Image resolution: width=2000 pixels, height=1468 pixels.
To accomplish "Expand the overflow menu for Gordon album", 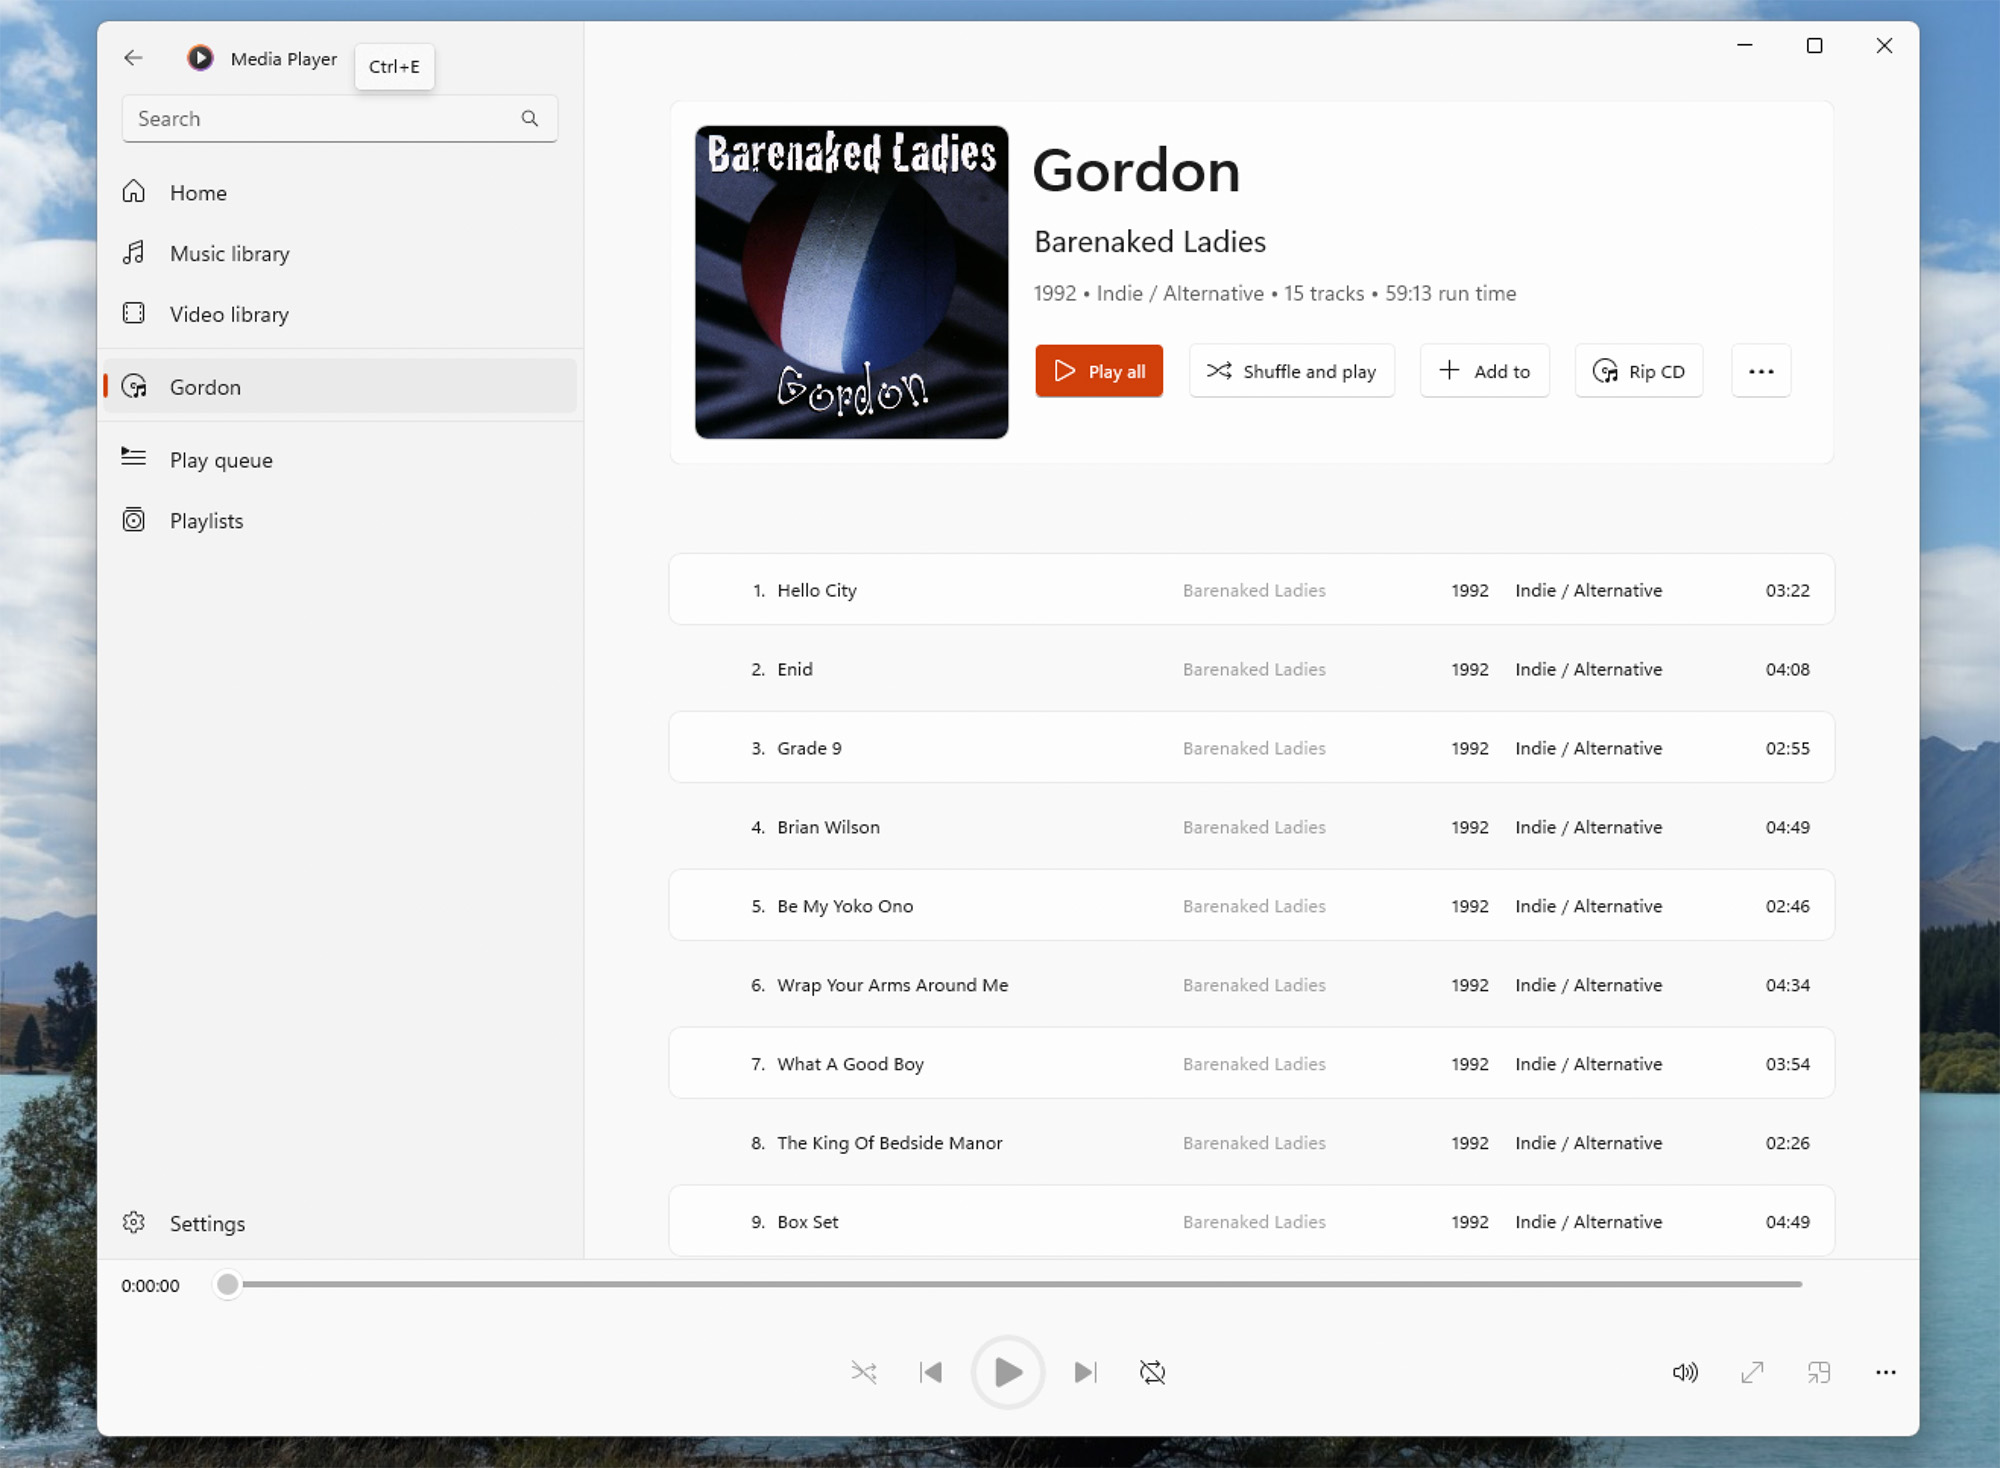I will (1761, 370).
